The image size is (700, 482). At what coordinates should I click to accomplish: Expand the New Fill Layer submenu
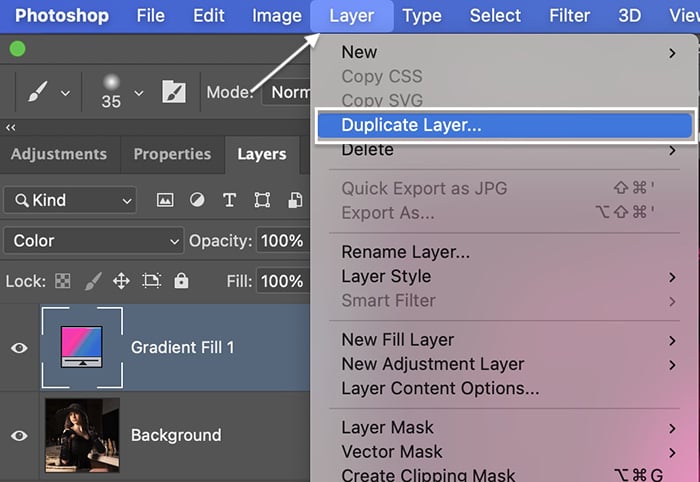click(672, 341)
